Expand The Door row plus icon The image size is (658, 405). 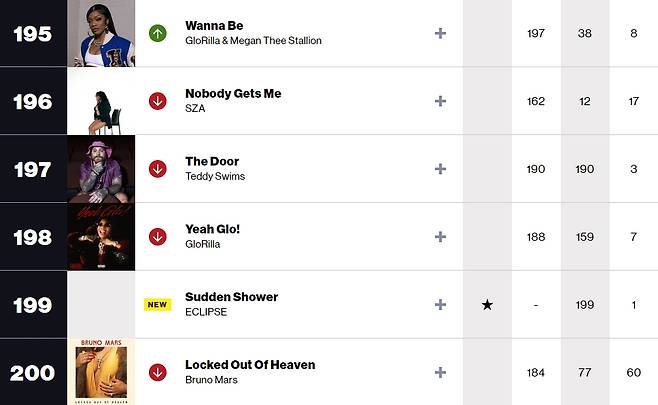click(440, 169)
